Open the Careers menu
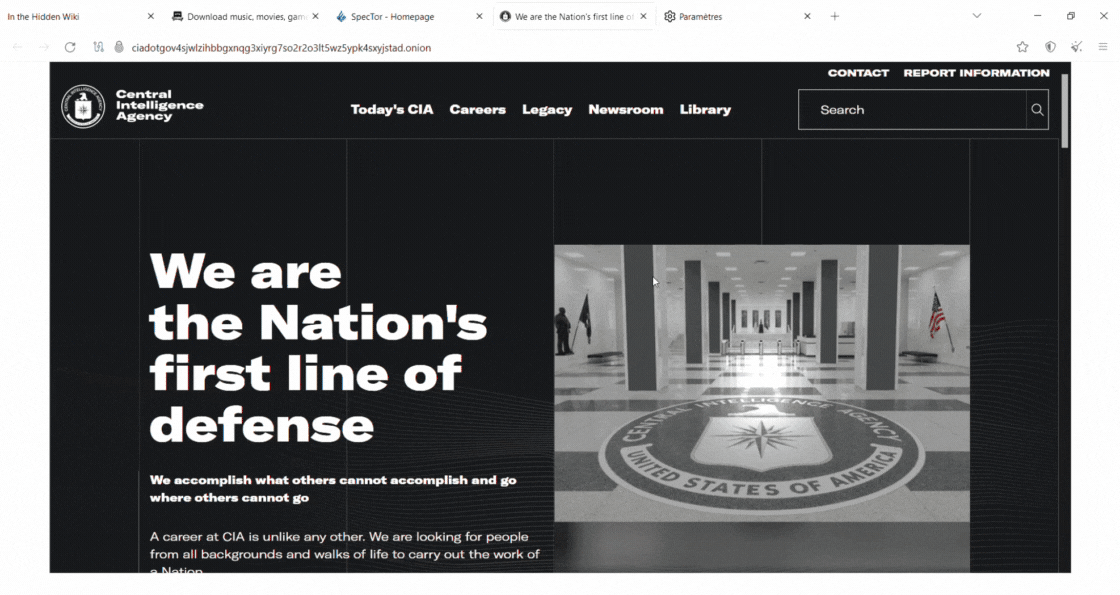1120x595 pixels. 477,109
